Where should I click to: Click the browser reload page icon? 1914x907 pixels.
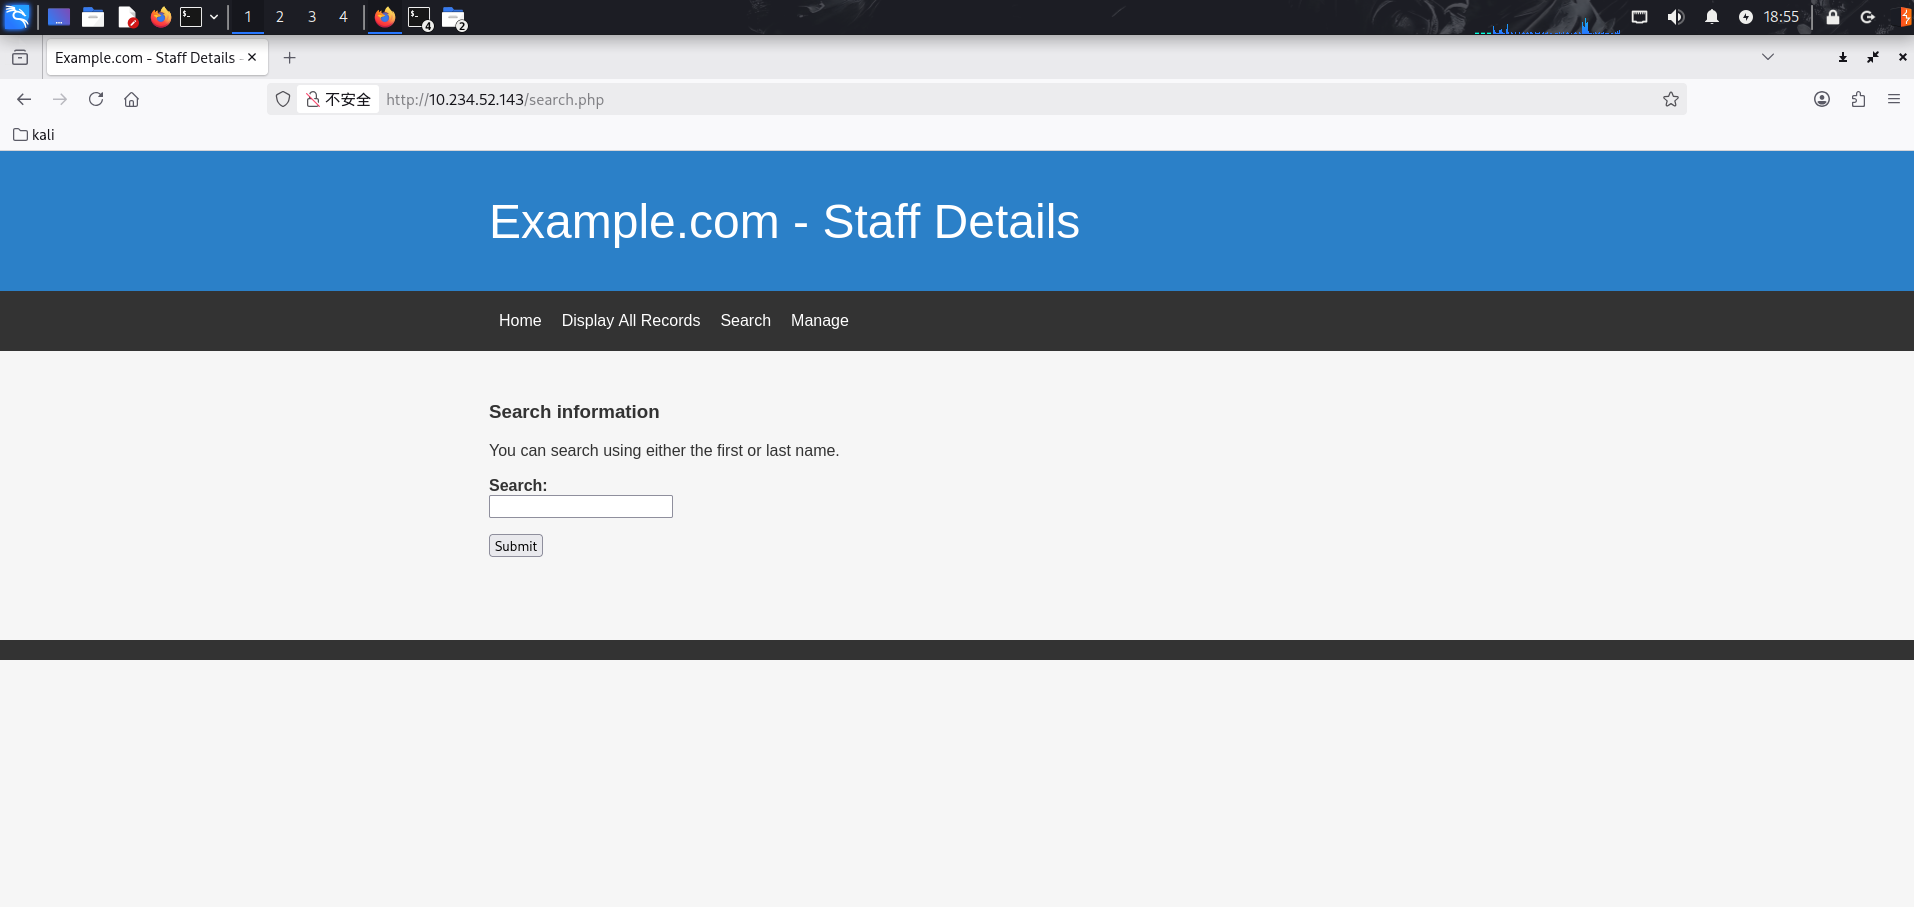[96, 99]
